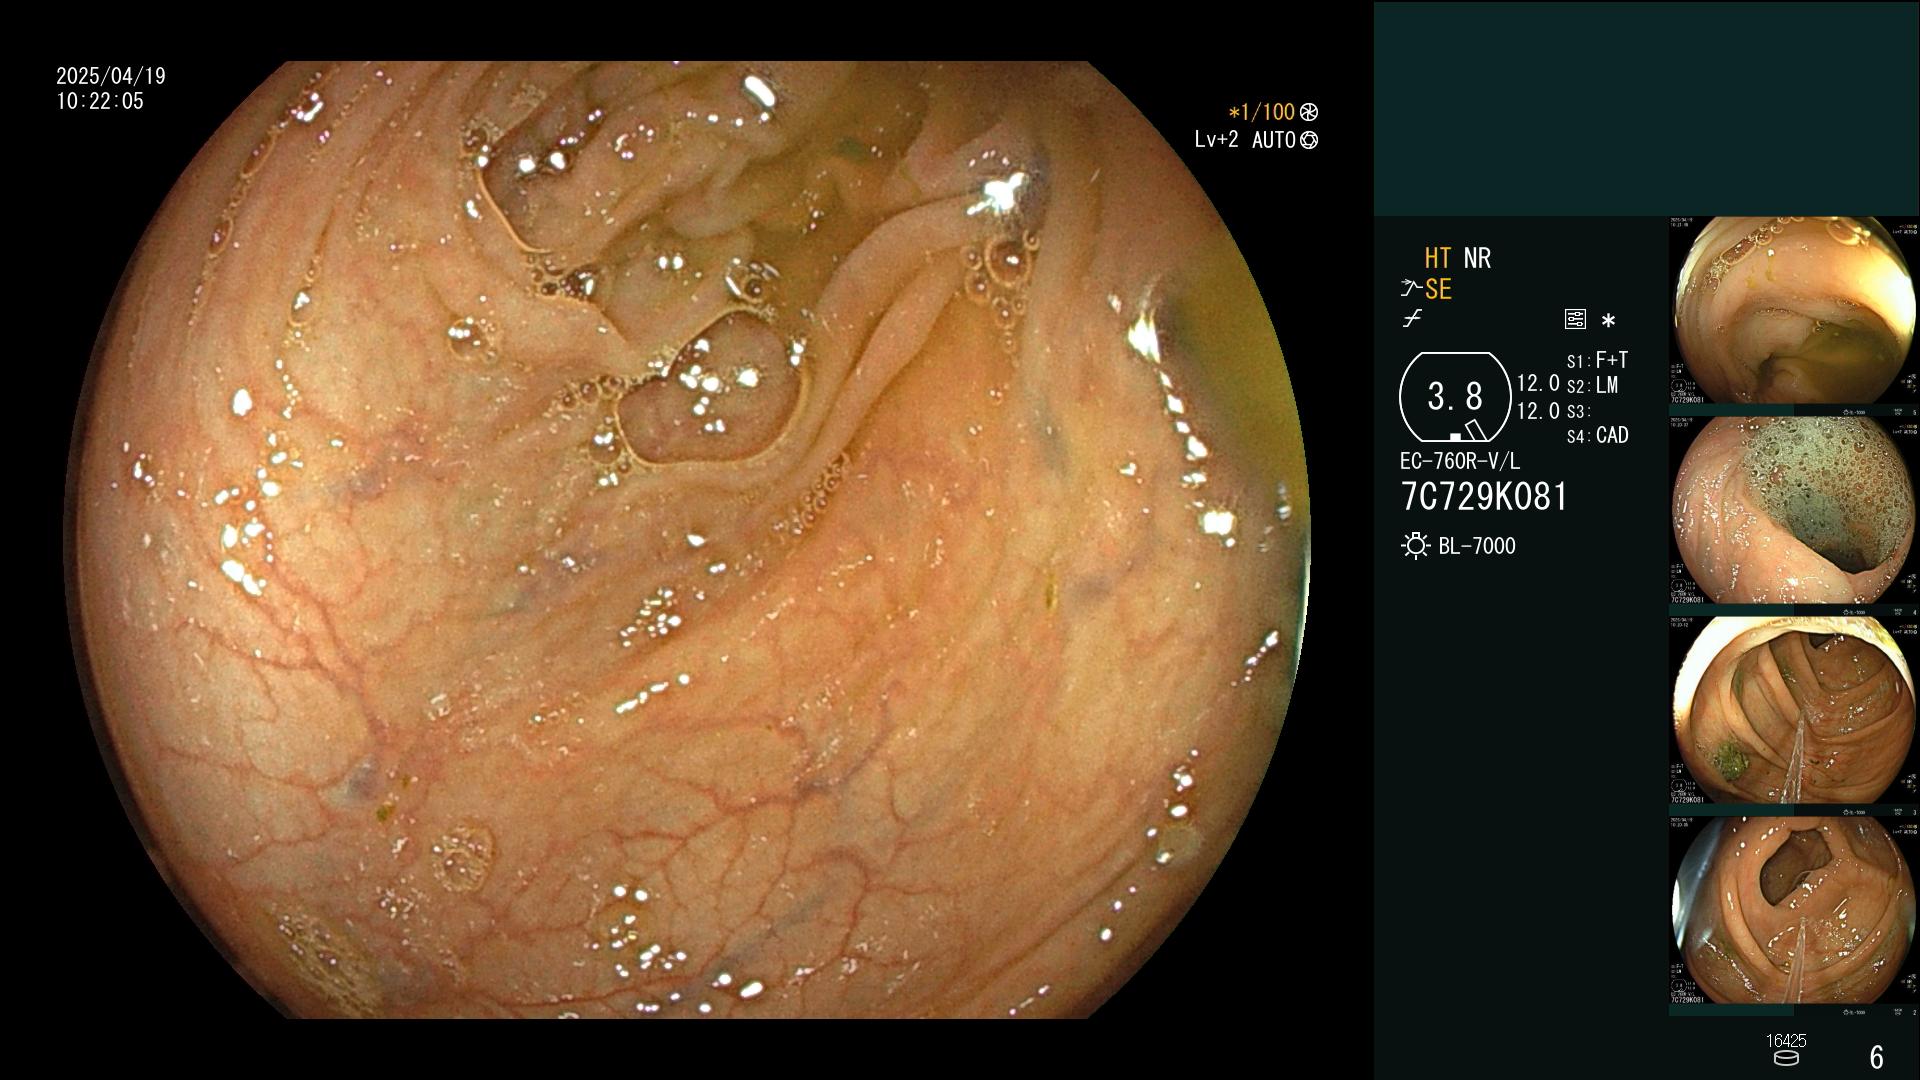Image resolution: width=1920 pixels, height=1080 pixels.
Task: Click the 16425 remaining storage count
Action: pyautogui.click(x=1786, y=1041)
